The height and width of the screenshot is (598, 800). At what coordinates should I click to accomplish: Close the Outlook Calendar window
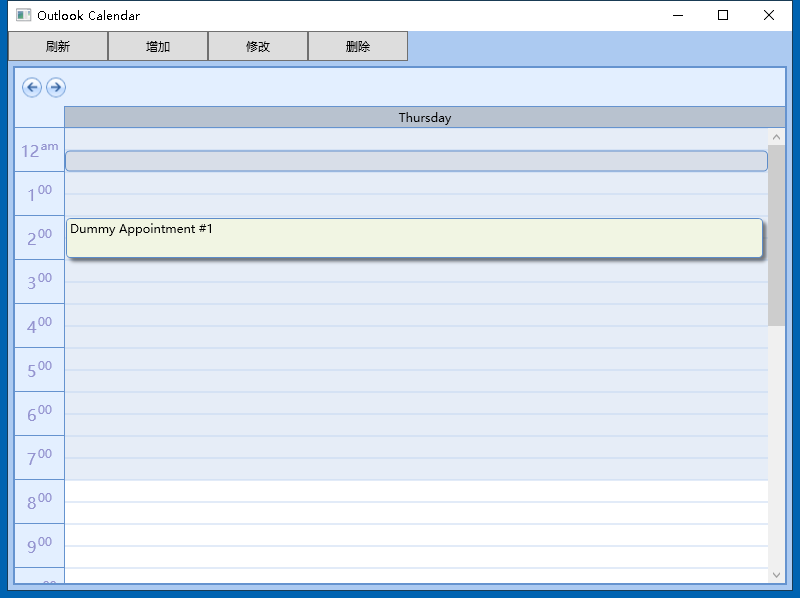coord(769,15)
